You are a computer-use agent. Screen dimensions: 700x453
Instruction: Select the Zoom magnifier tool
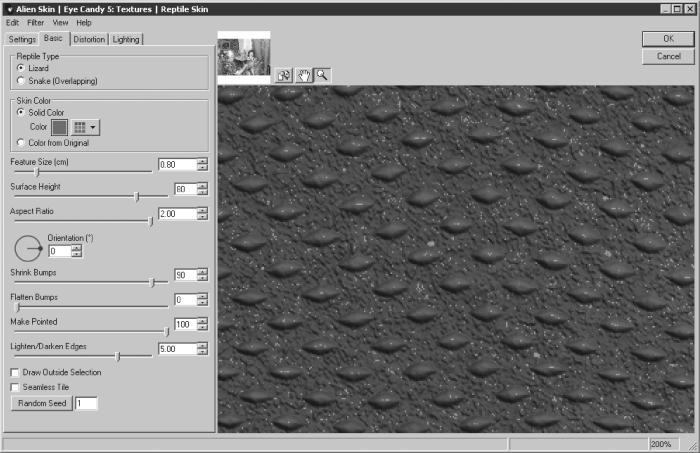click(x=322, y=75)
